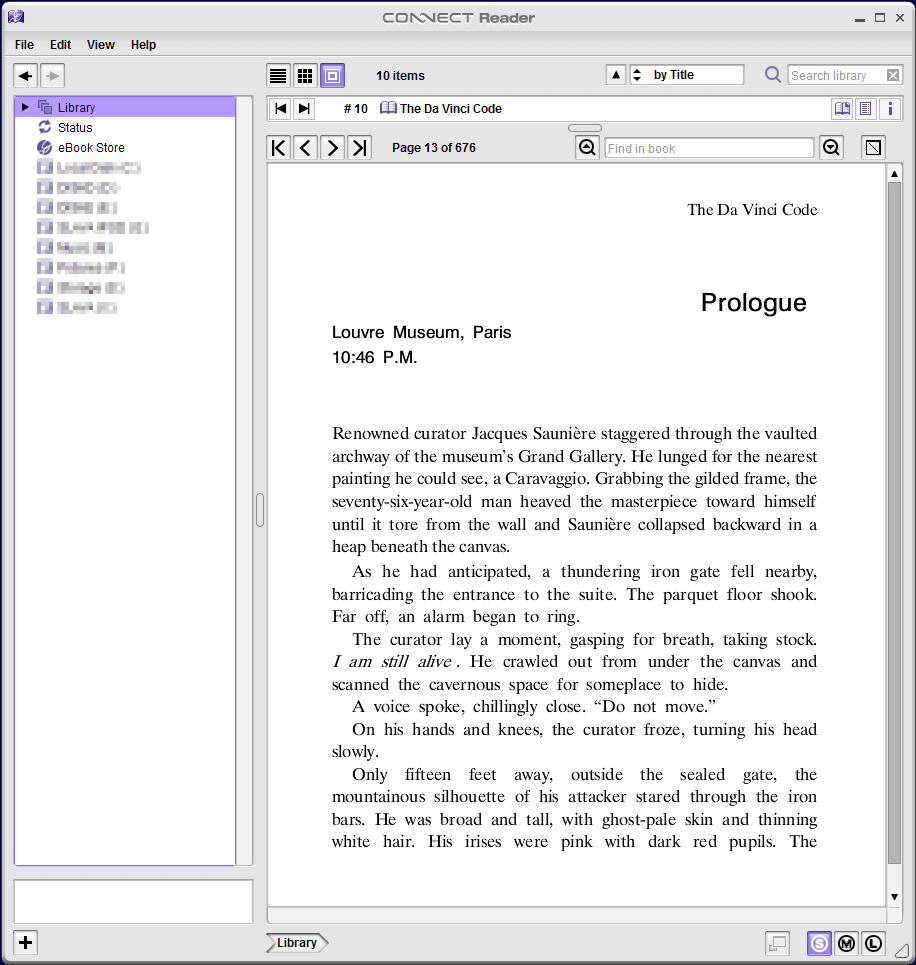Image resolution: width=916 pixels, height=965 pixels.
Task: Go to the next page
Action: click(x=332, y=148)
